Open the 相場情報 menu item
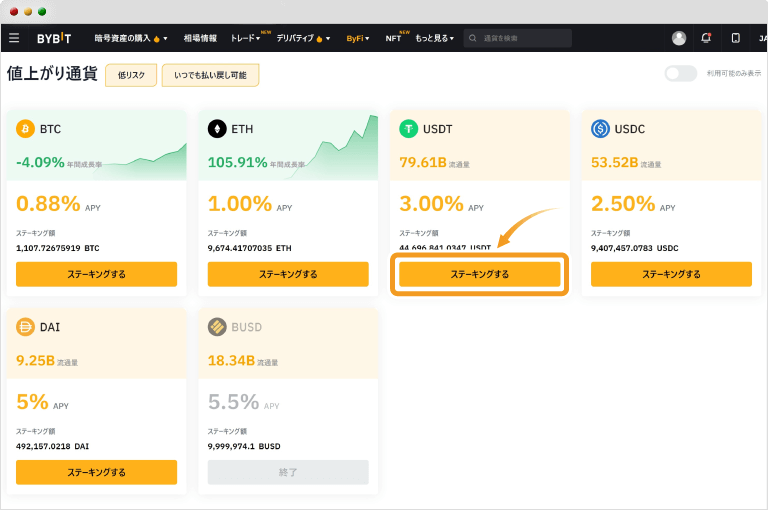Screen dimensions: 768x510 (200, 38)
